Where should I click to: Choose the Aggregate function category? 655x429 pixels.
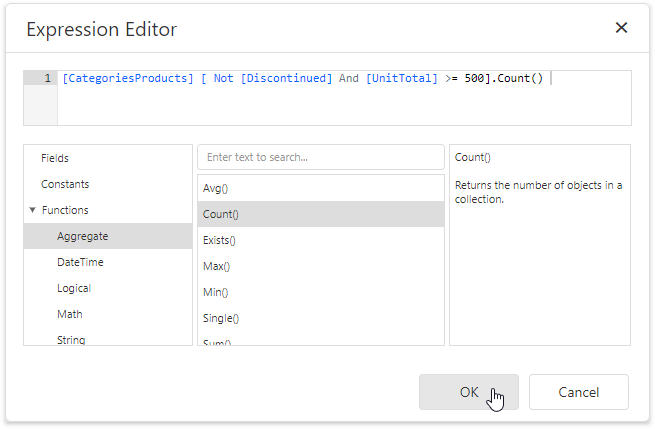pyautogui.click(x=83, y=236)
